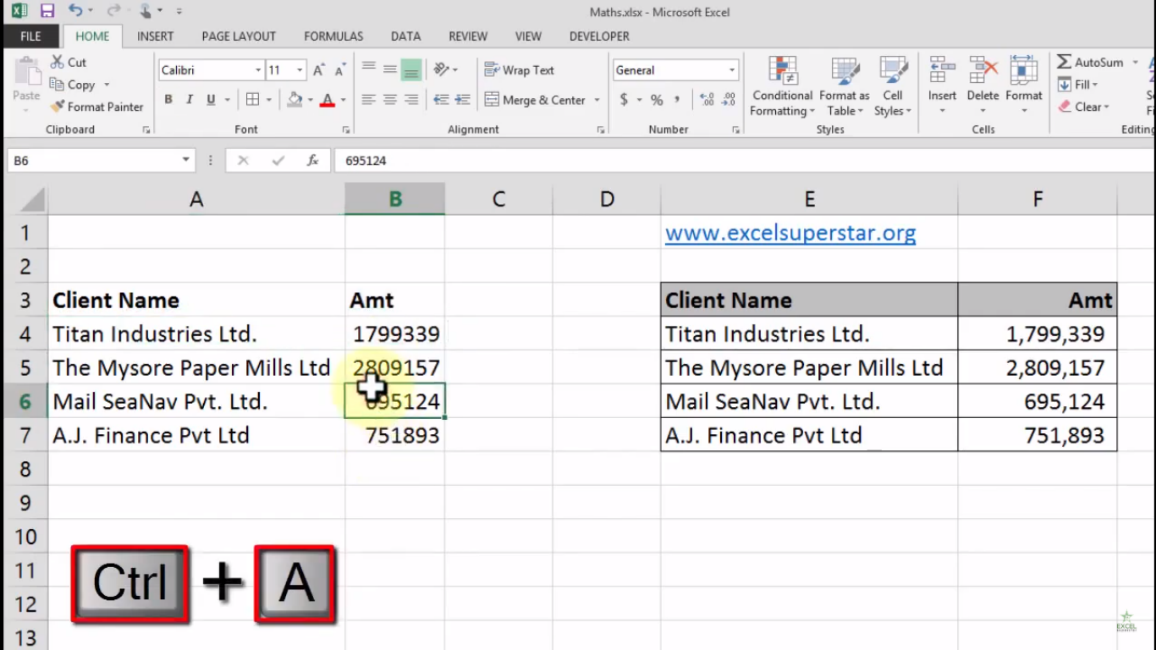This screenshot has width=1156, height=650.
Task: Toggle Top Align
Action: (369, 69)
